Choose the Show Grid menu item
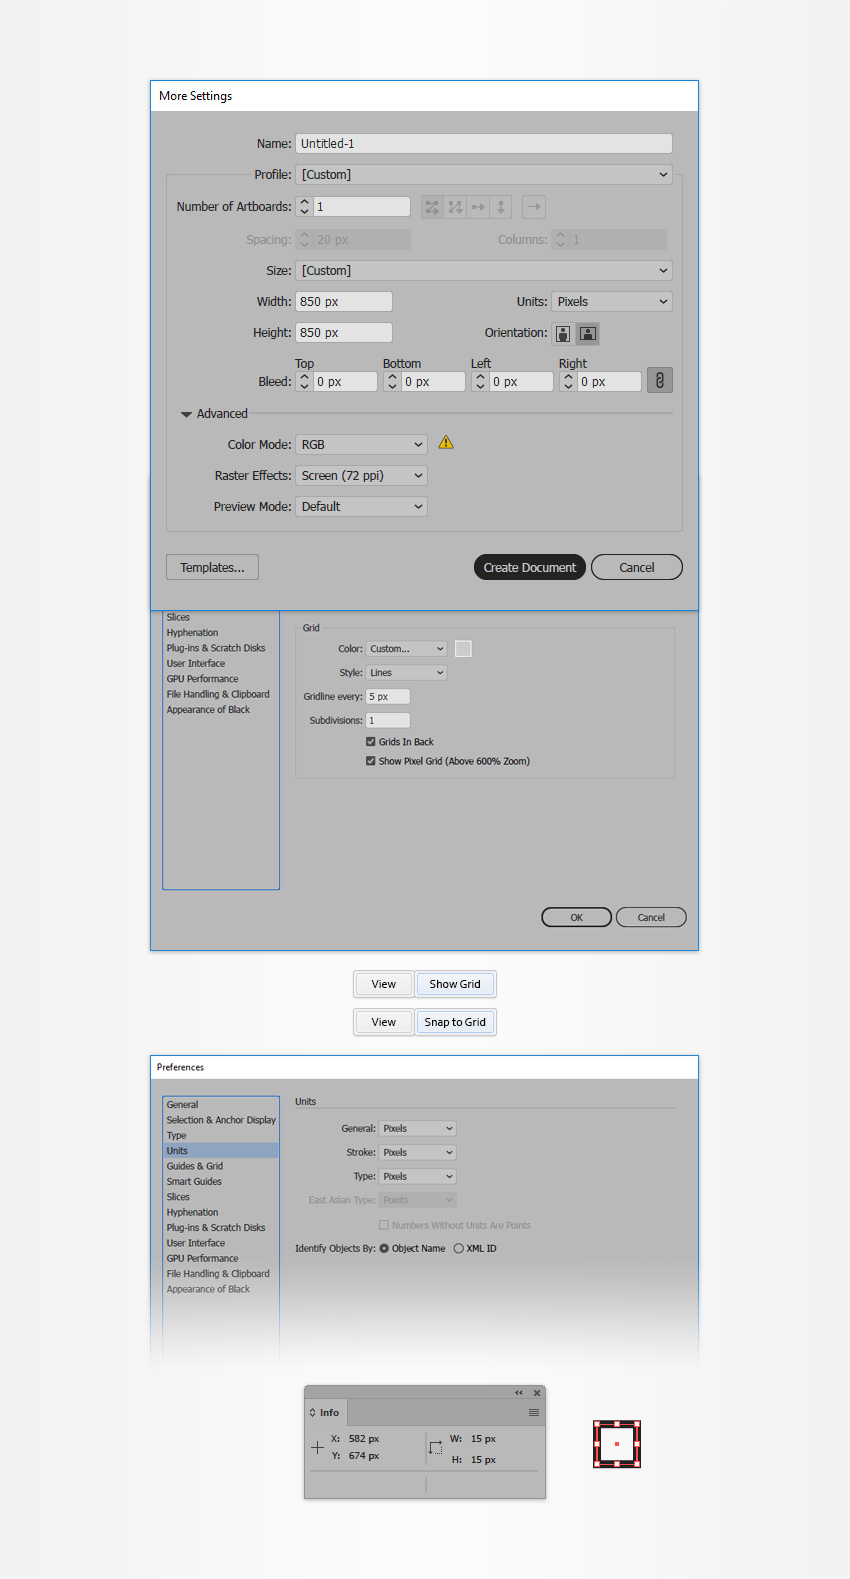The height and width of the screenshot is (1579, 850). tap(455, 984)
